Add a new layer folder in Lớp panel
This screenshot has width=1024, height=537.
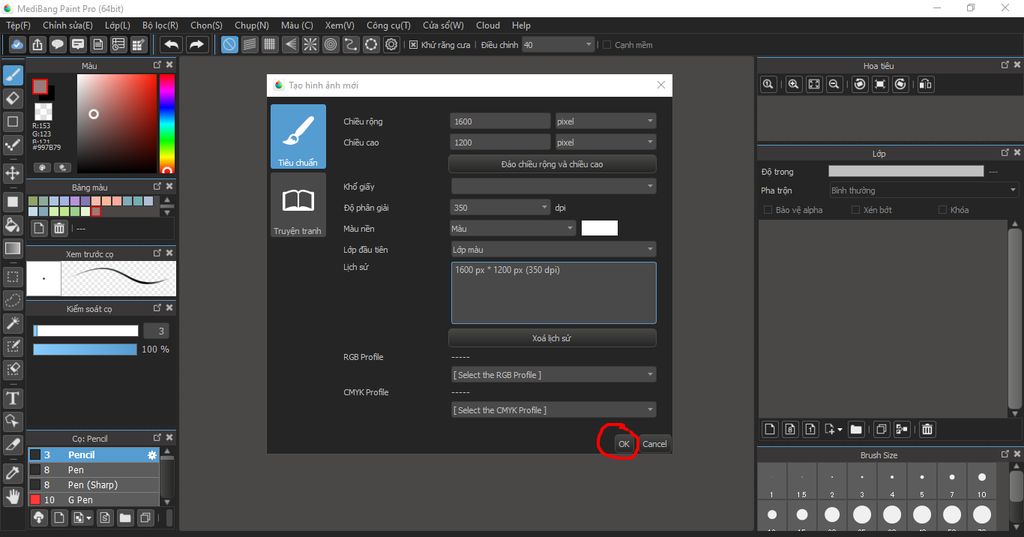[x=856, y=429]
